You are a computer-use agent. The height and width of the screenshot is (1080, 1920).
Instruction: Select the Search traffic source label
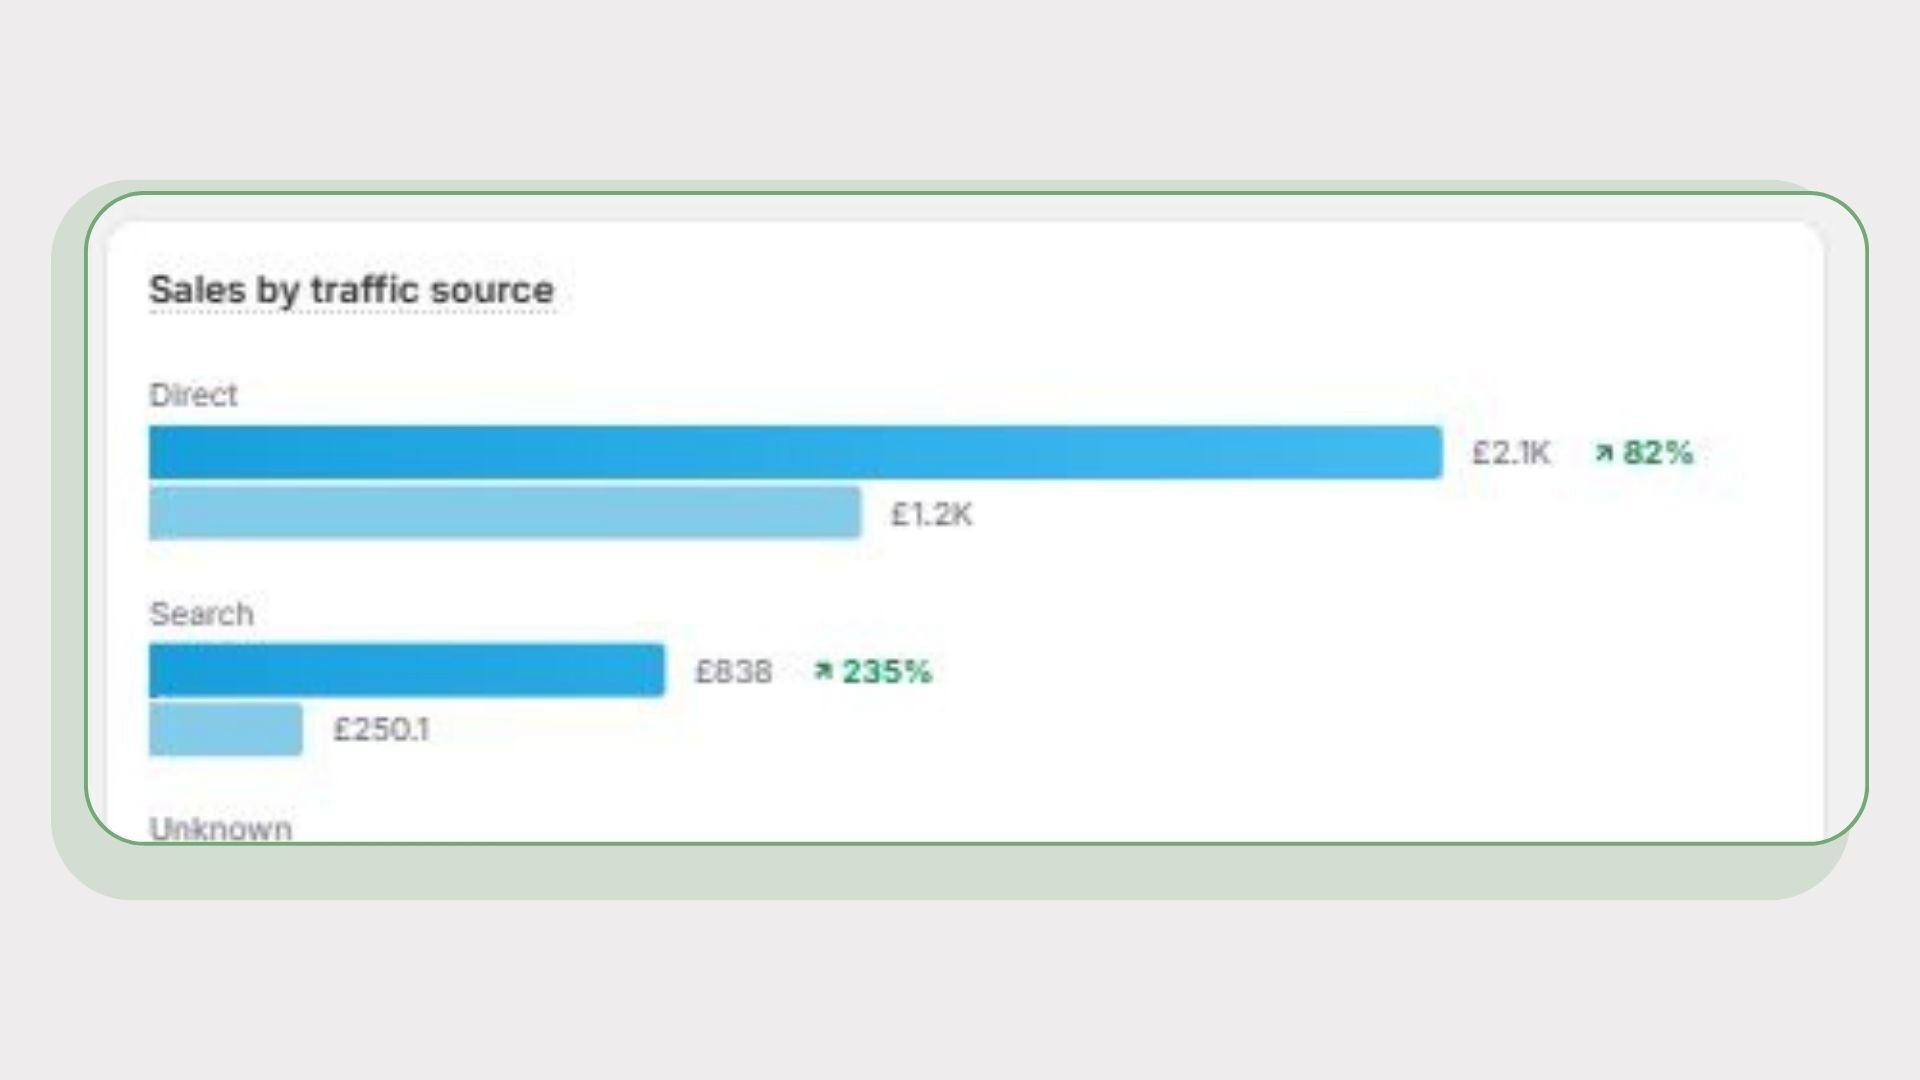[201, 613]
